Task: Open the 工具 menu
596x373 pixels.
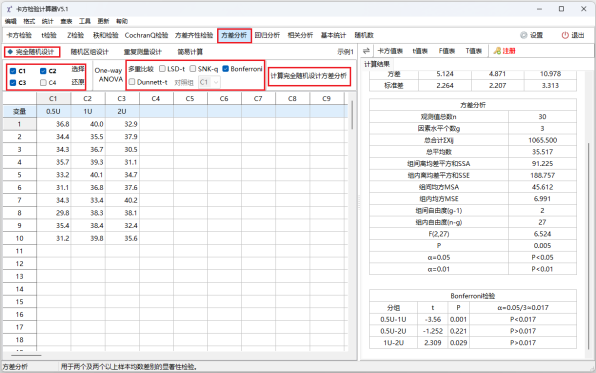Action: [85, 21]
